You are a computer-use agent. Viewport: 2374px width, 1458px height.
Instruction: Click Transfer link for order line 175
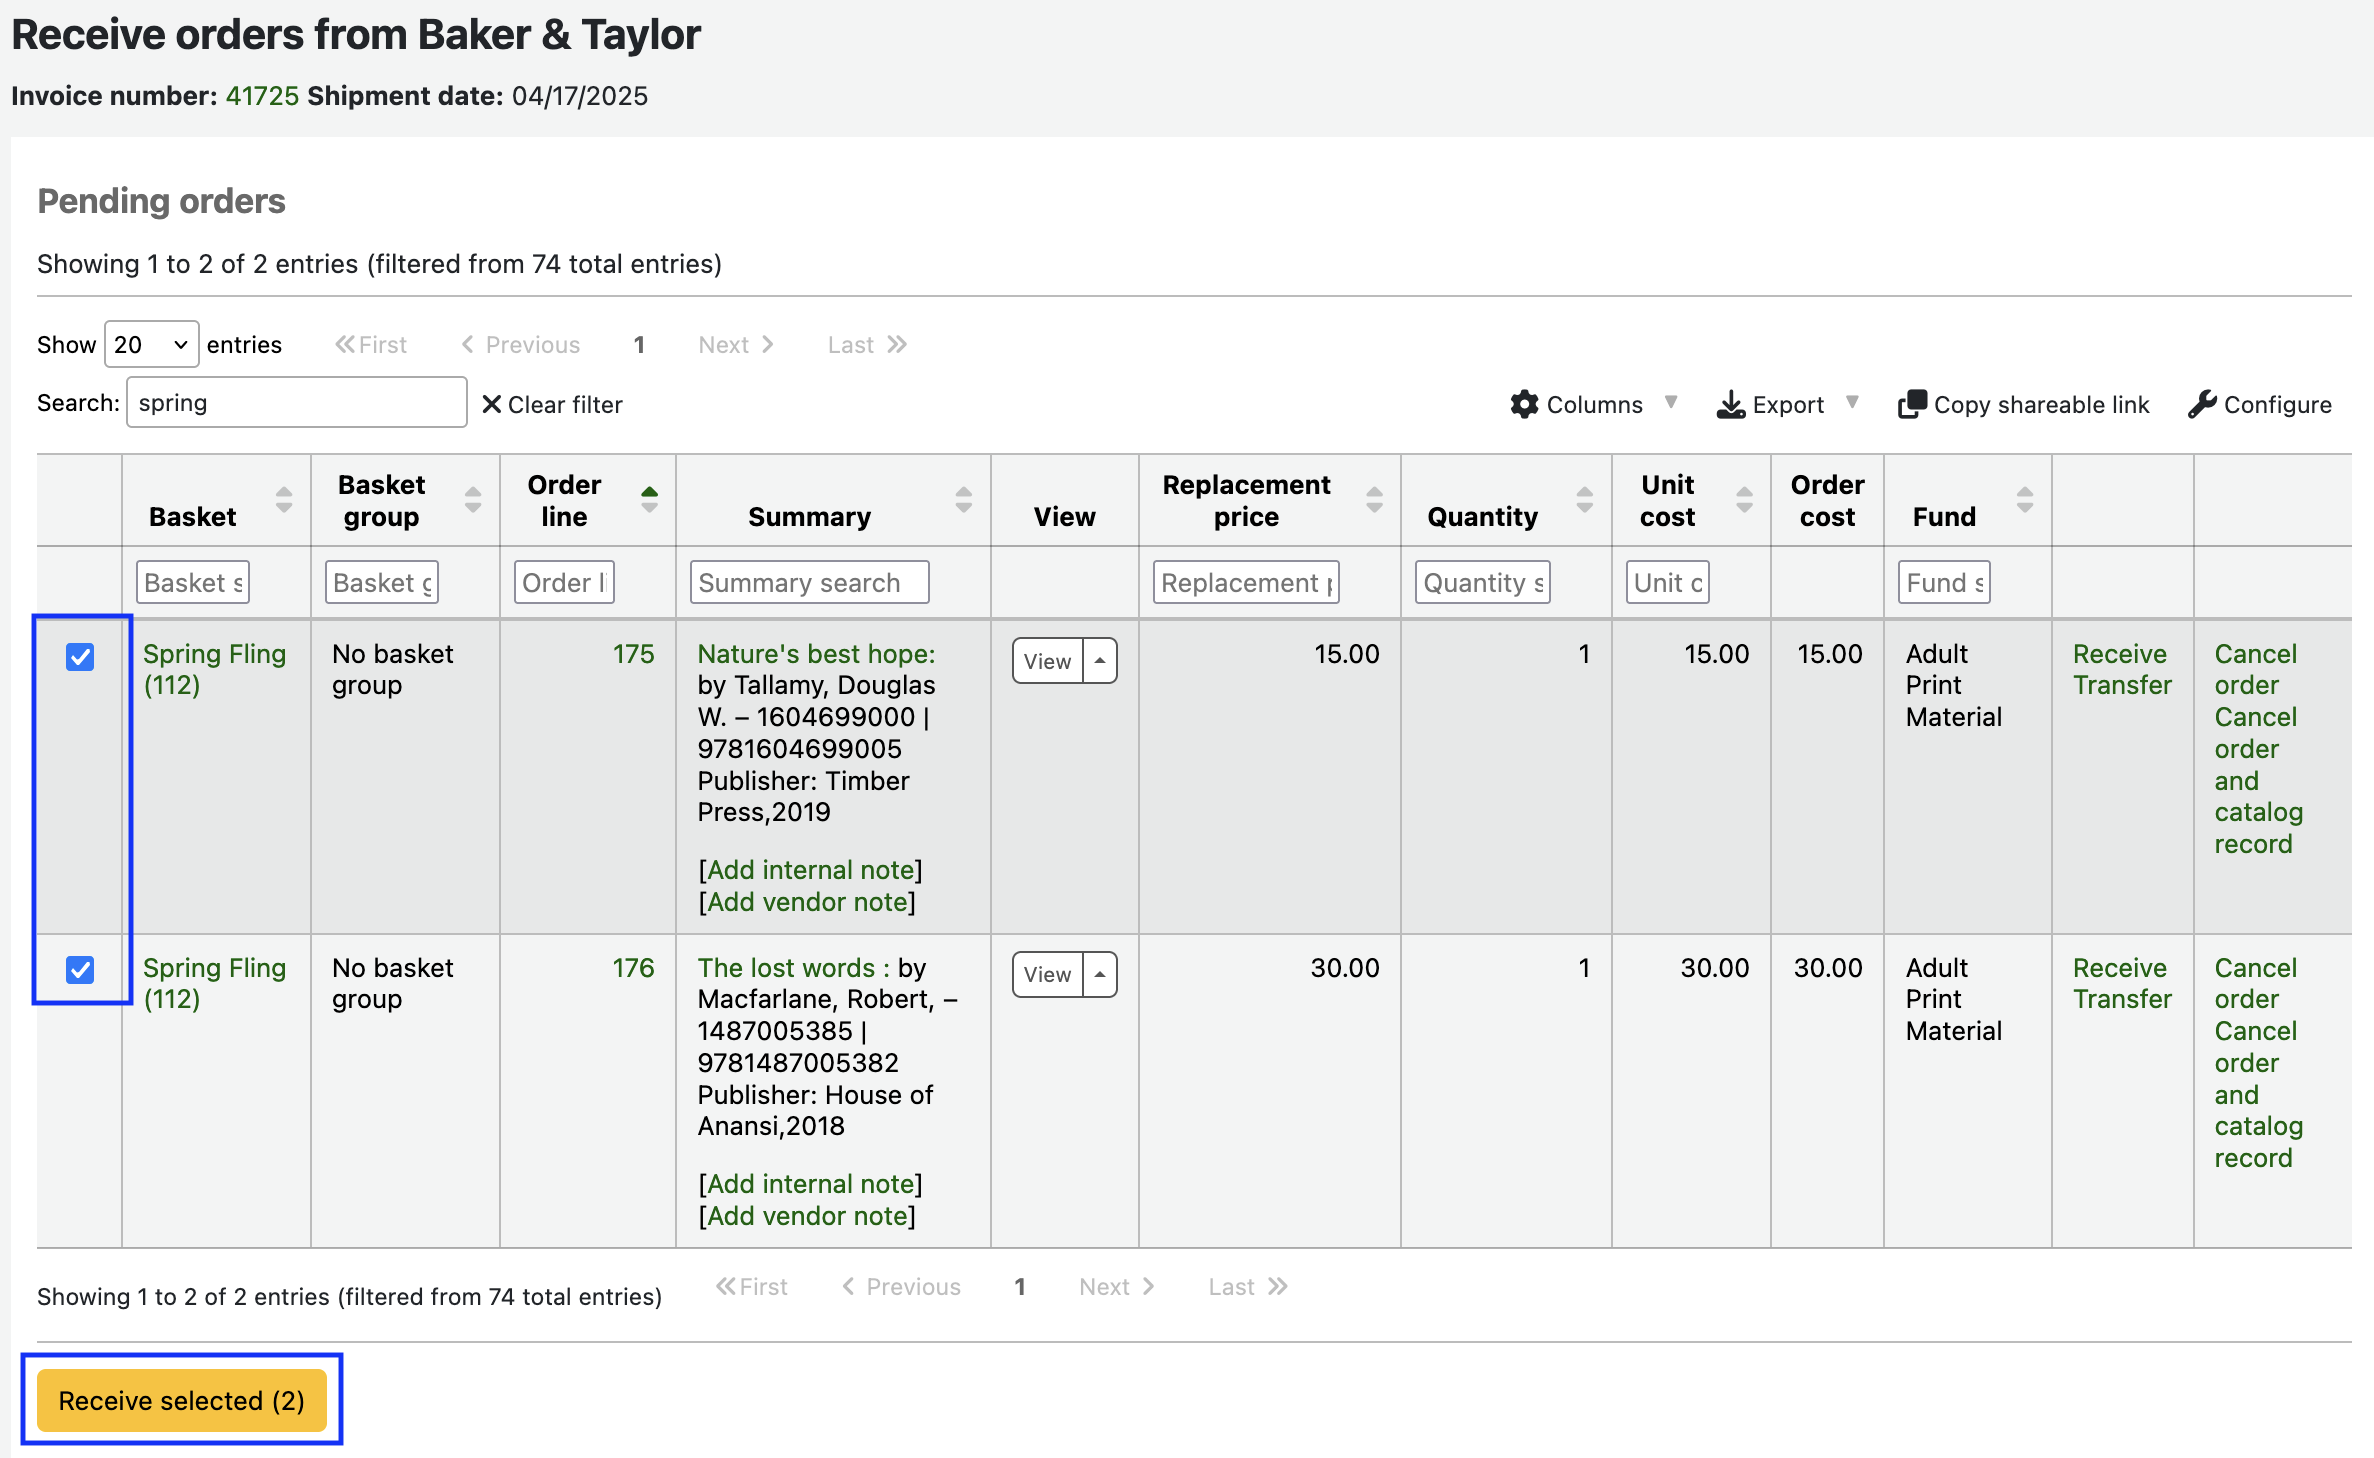click(2122, 685)
